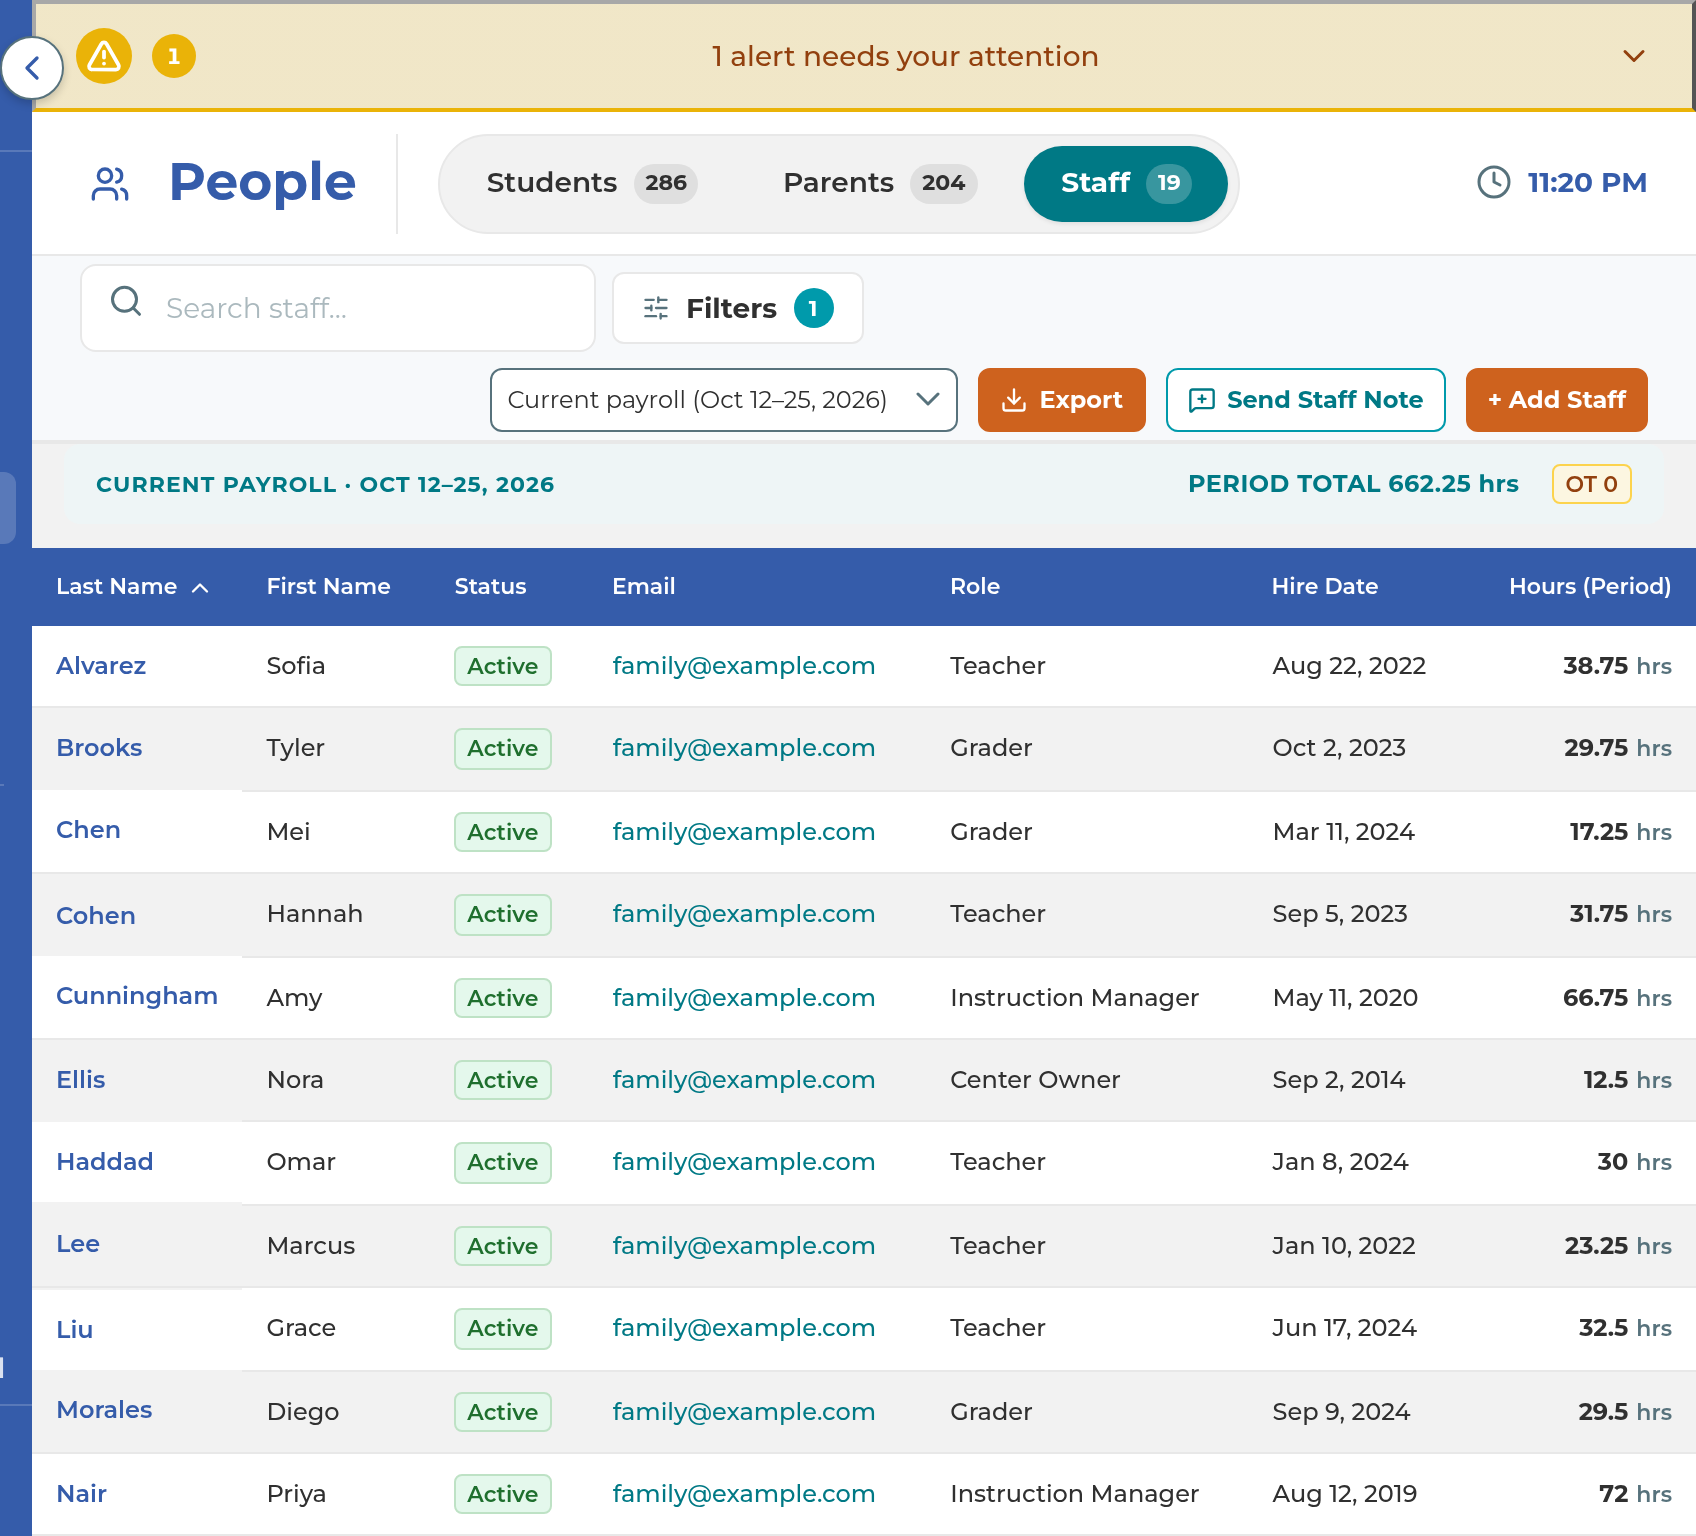
Task: Open the Alvarez staff profile link
Action: pyautogui.click(x=101, y=666)
